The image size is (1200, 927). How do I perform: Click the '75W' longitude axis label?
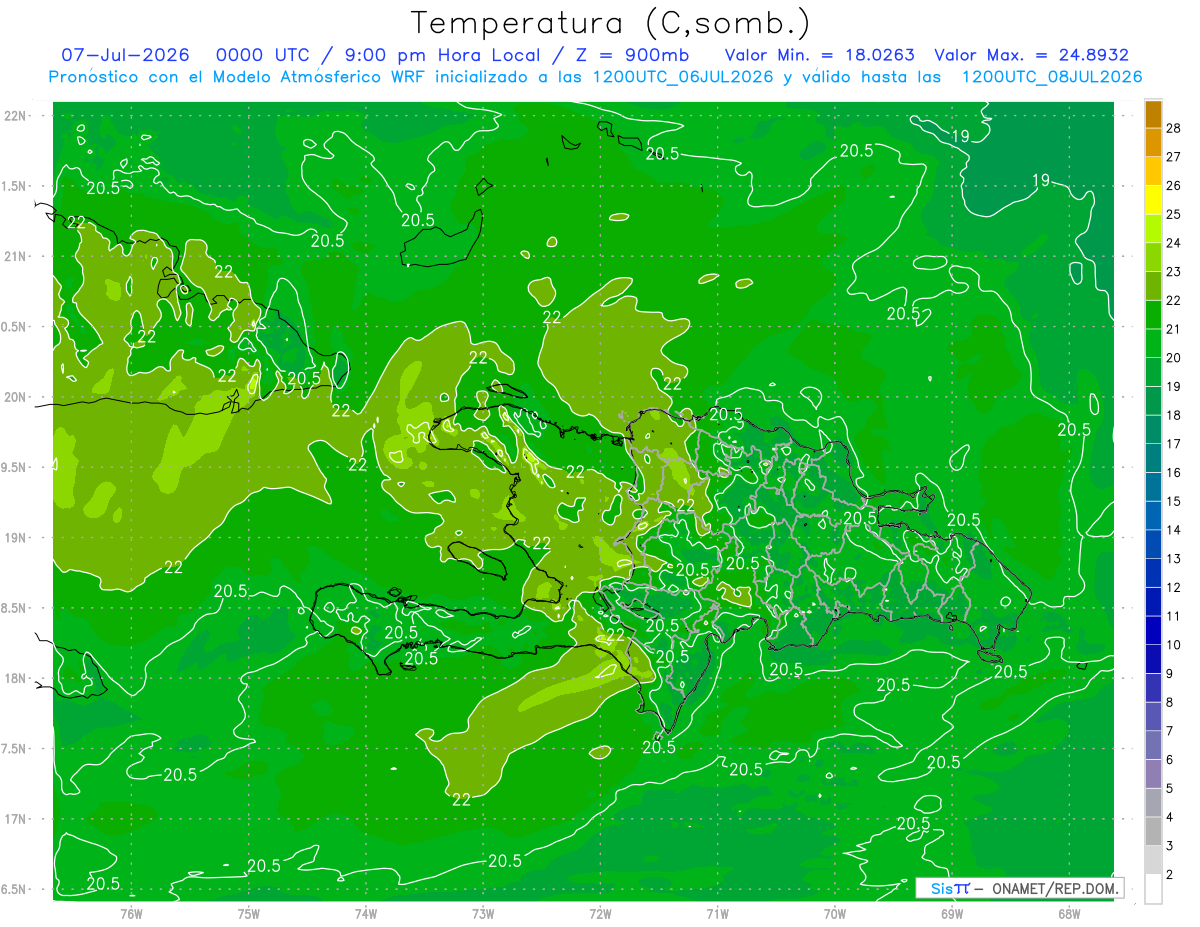pos(249,914)
